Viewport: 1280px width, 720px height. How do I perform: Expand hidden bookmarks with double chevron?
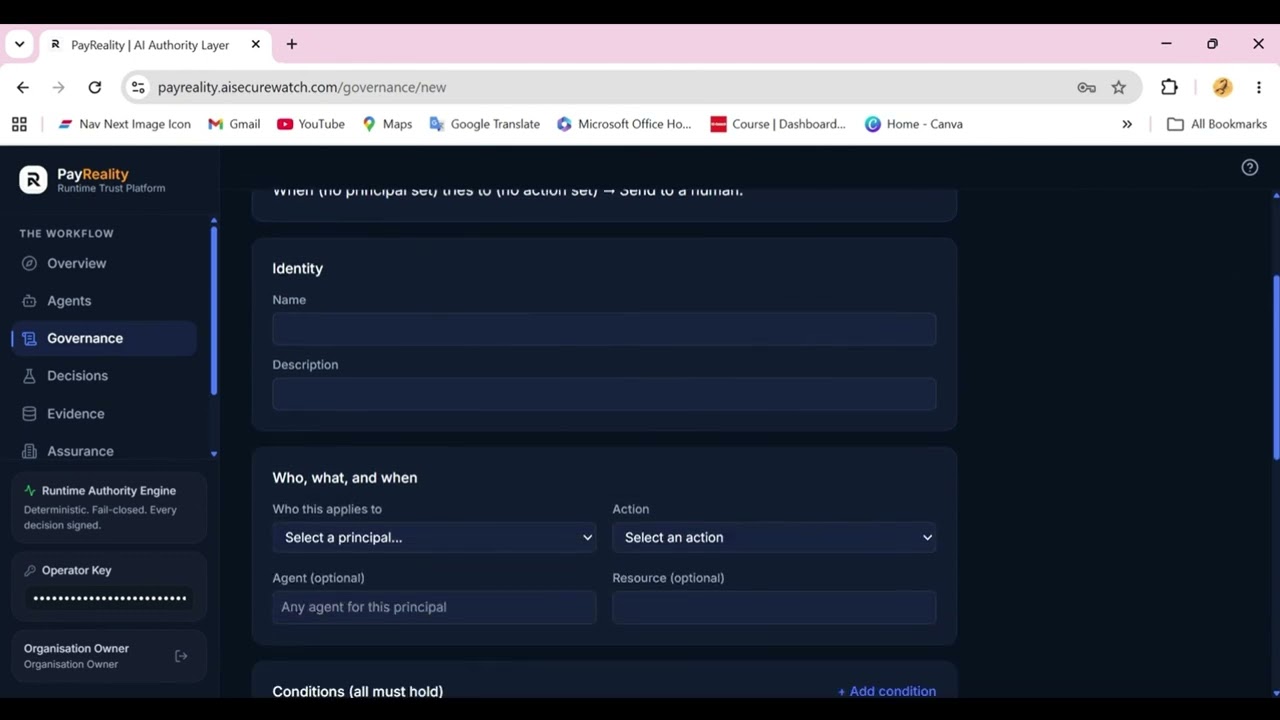(x=1127, y=124)
